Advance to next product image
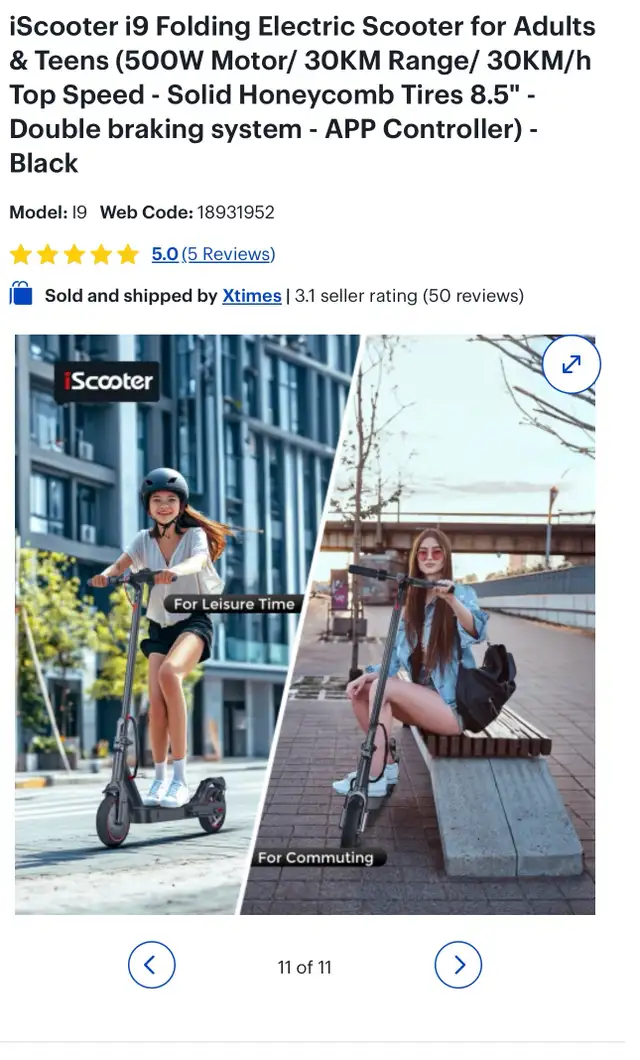Viewport: 640px width, 1060px height. pos(458,965)
